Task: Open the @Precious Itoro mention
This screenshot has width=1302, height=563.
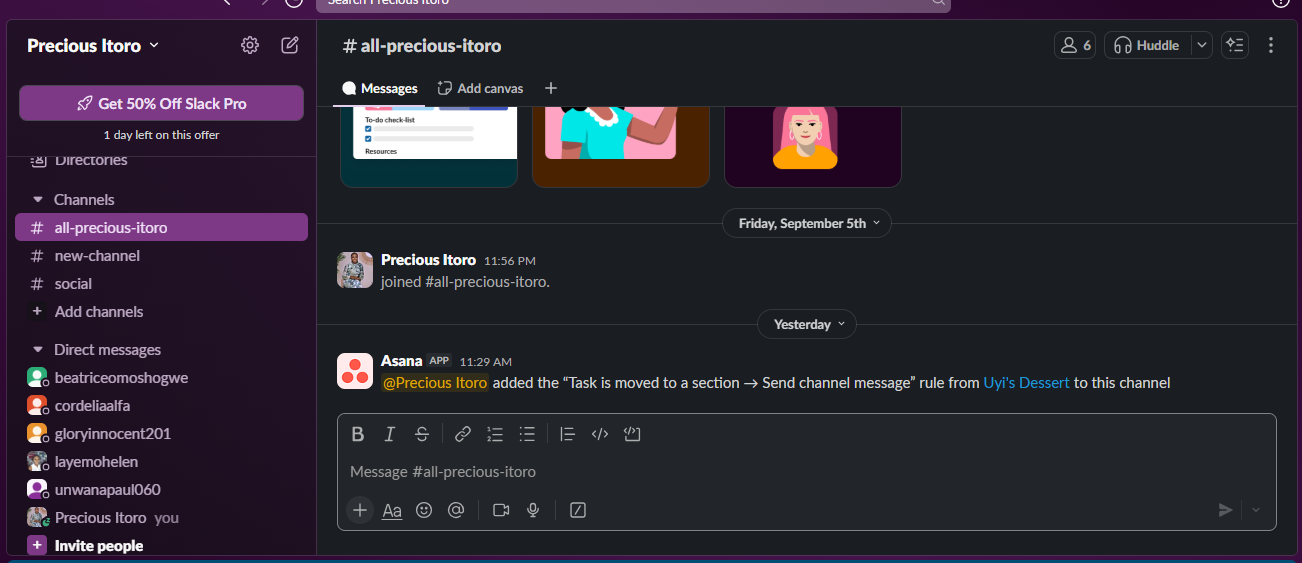Action: [435, 382]
